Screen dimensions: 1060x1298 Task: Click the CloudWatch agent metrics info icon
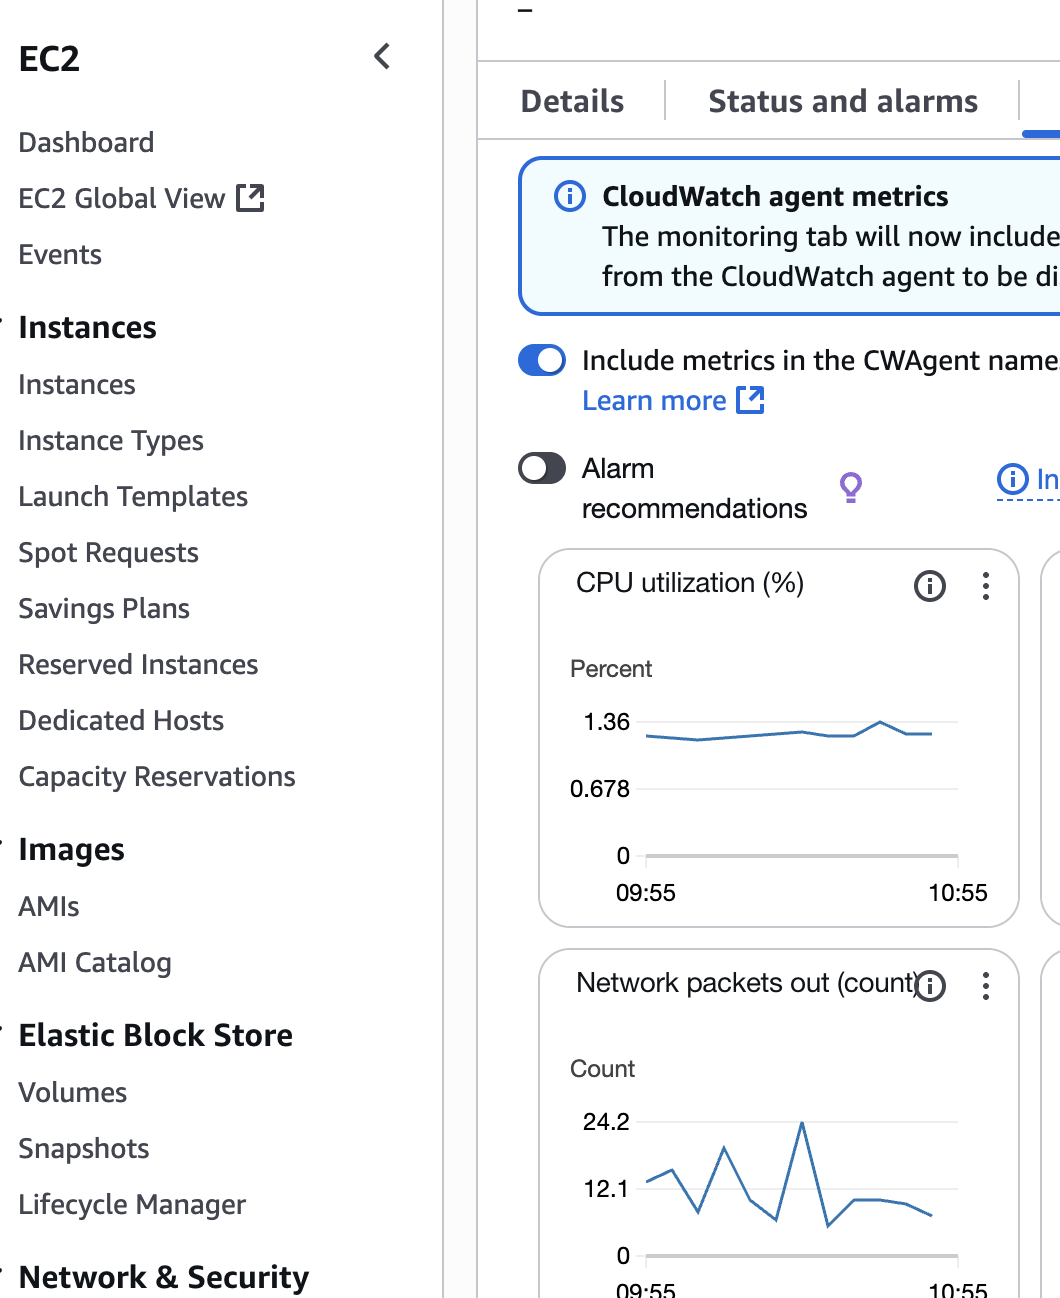click(570, 196)
